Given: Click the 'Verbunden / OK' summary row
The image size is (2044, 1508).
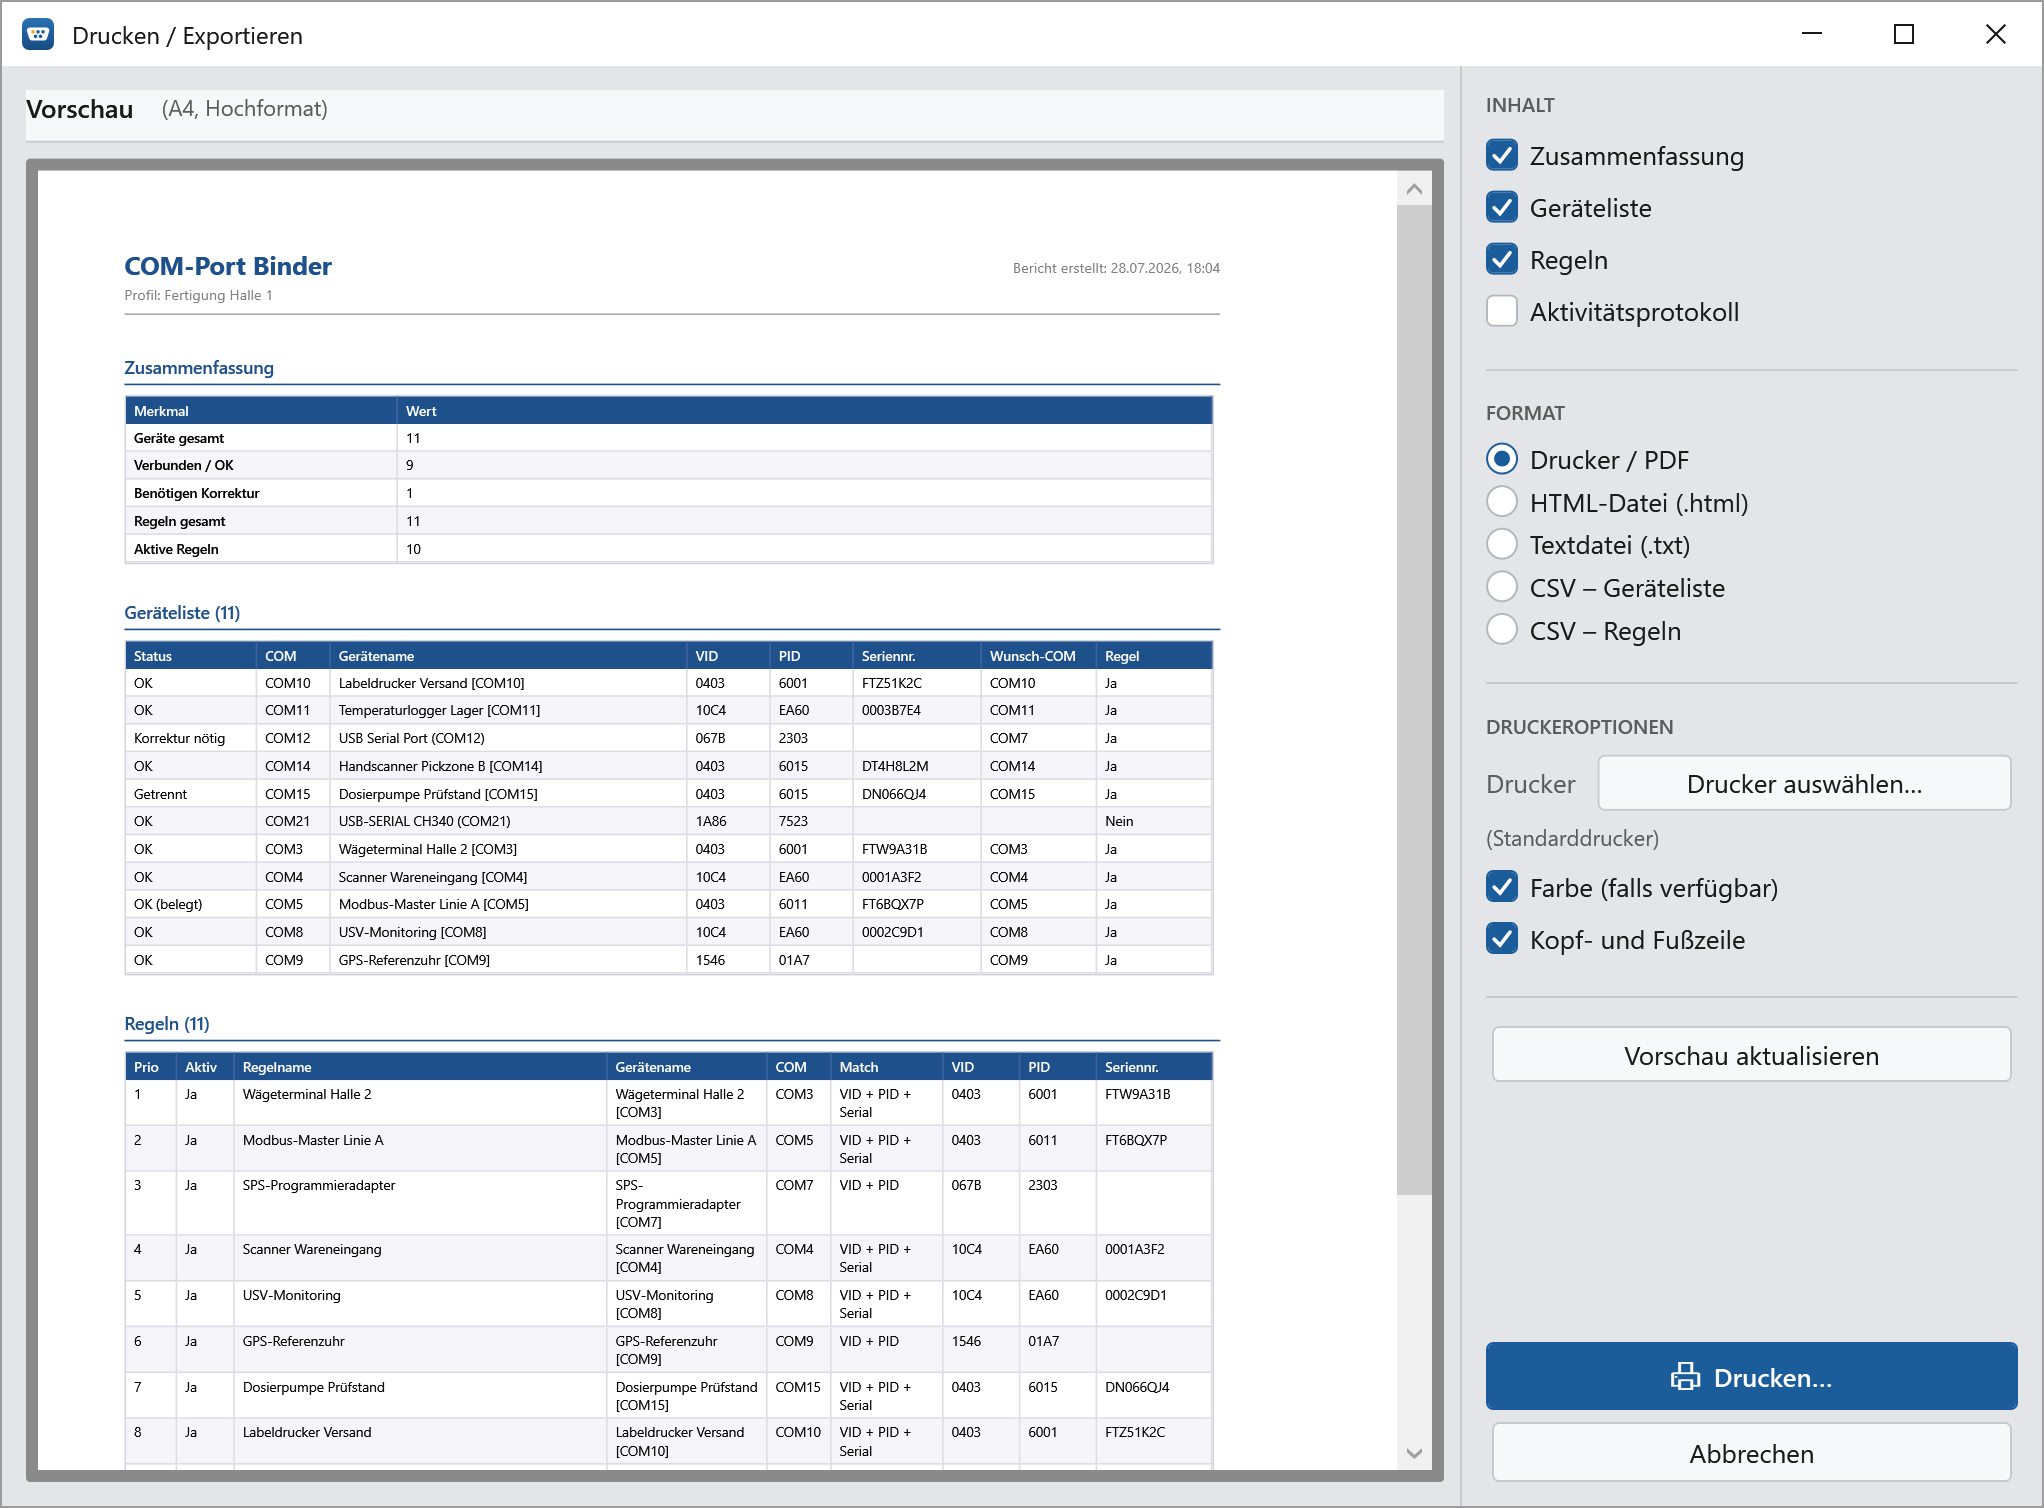Looking at the screenshot, I should point(668,465).
